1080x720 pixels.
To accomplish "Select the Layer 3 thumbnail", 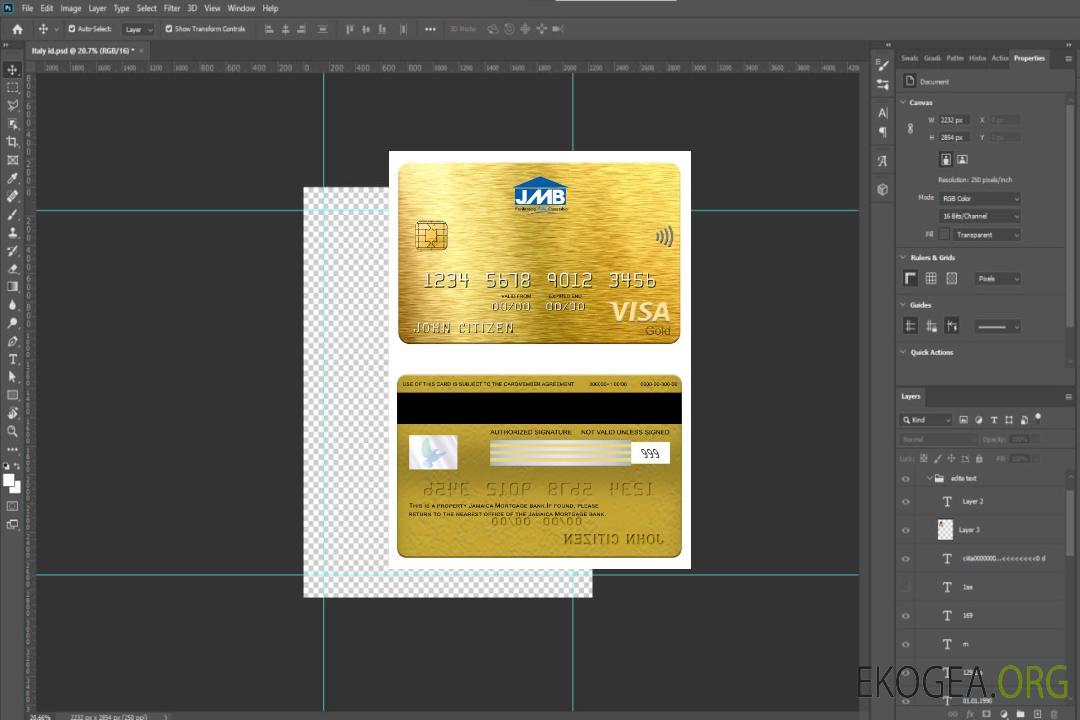I will 946,530.
